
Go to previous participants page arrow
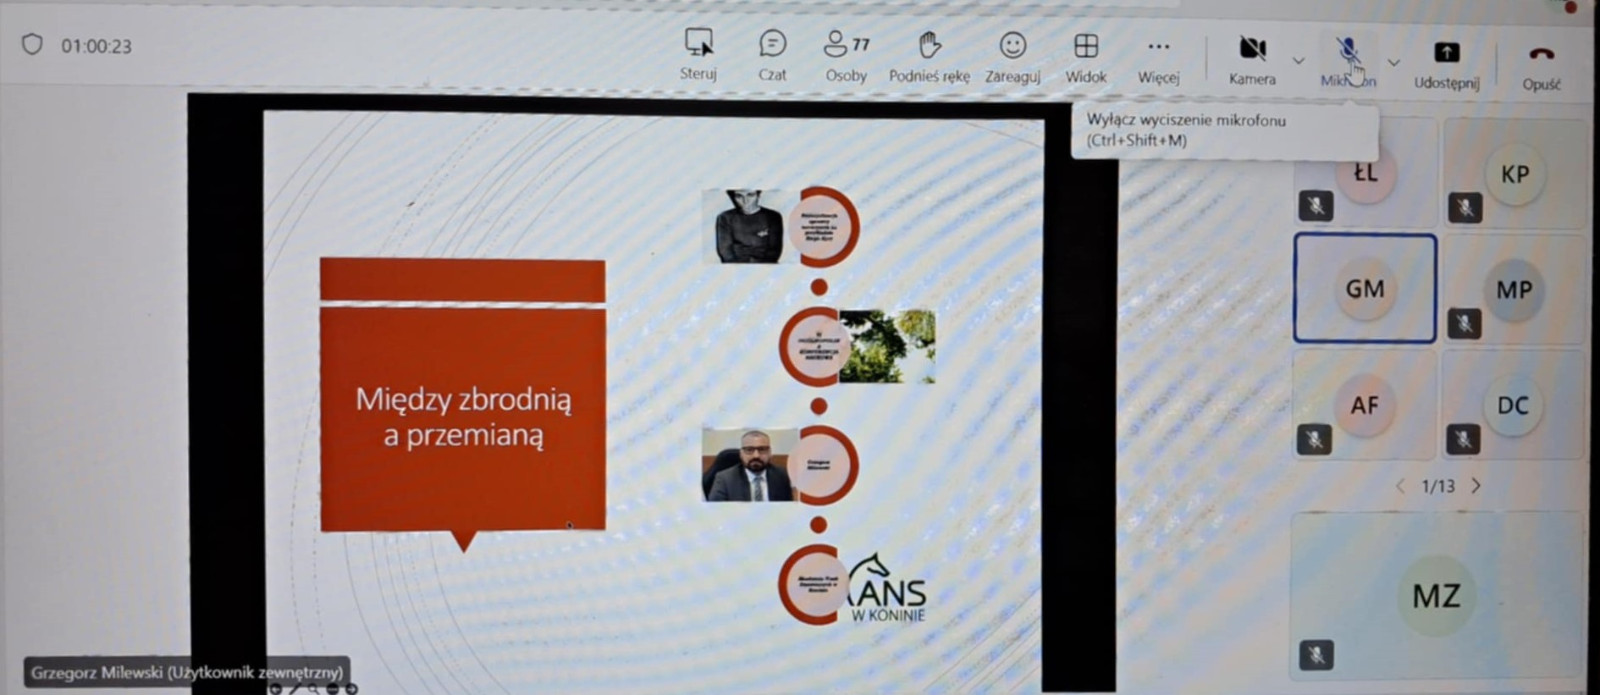pos(1400,486)
